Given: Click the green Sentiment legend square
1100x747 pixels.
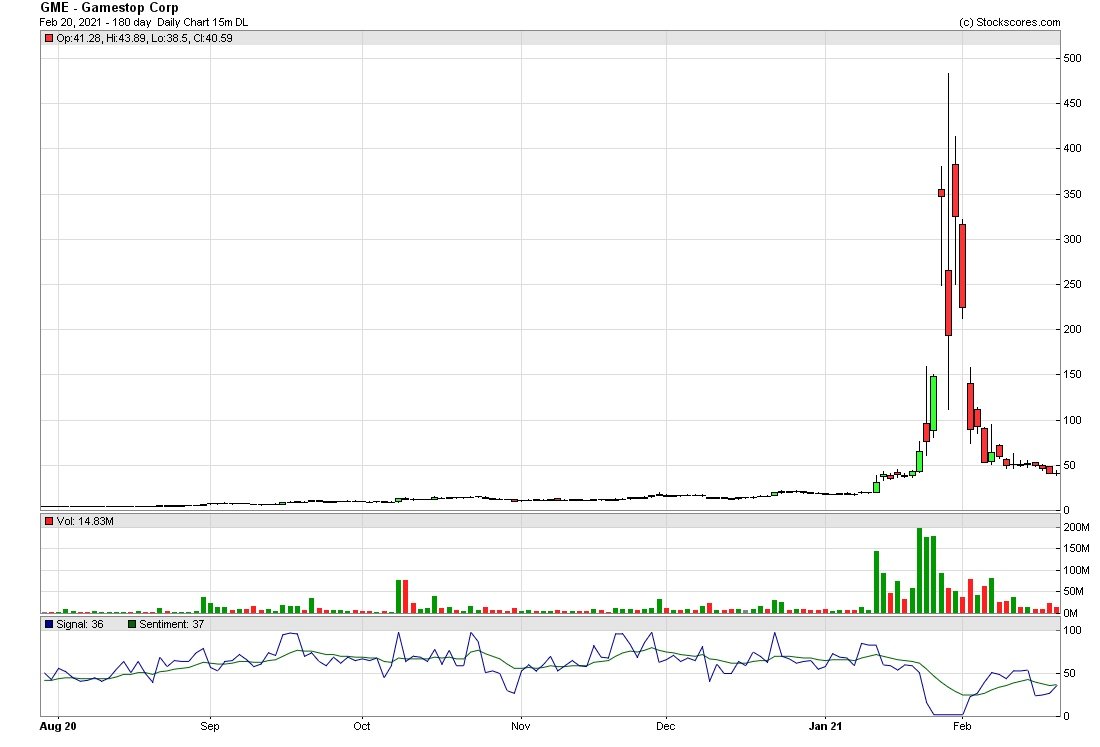Looking at the screenshot, I should [132, 624].
